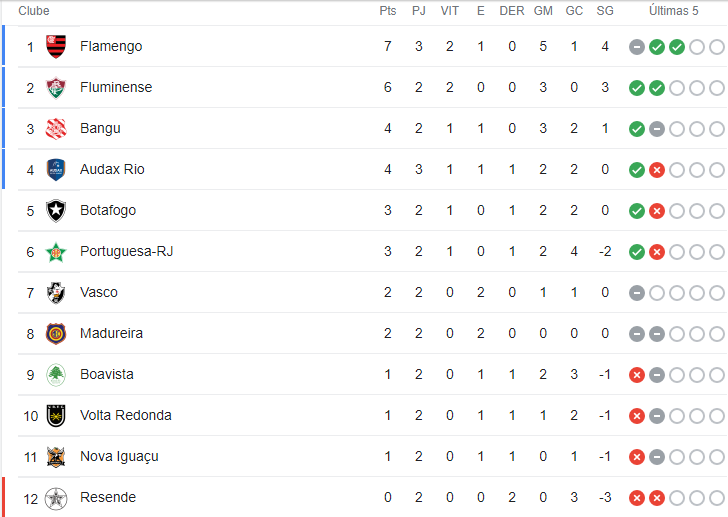Open the Vasco team name link

[99, 292]
